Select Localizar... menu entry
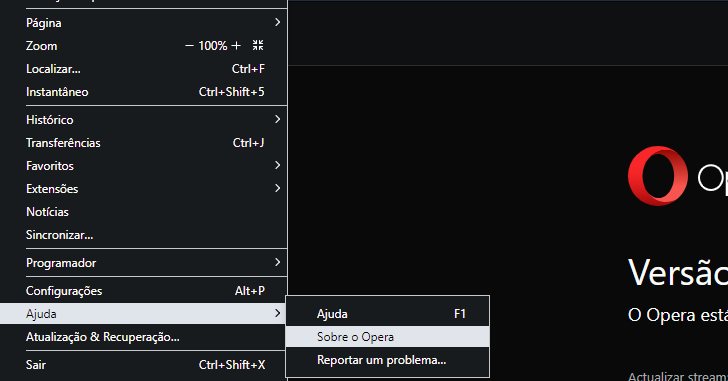This screenshot has height=381, width=728. tap(143, 69)
